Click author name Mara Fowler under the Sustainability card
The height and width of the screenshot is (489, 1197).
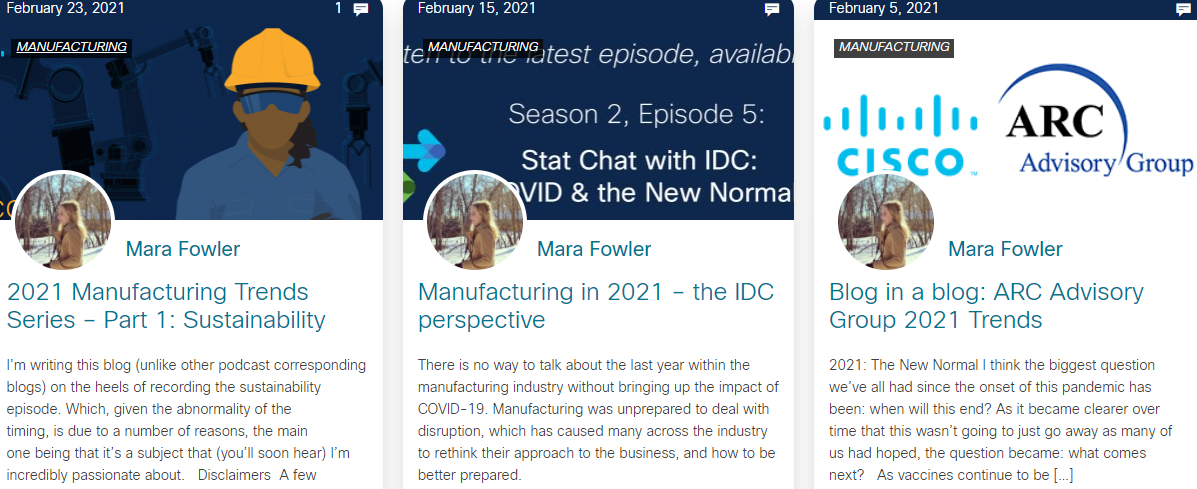point(183,249)
